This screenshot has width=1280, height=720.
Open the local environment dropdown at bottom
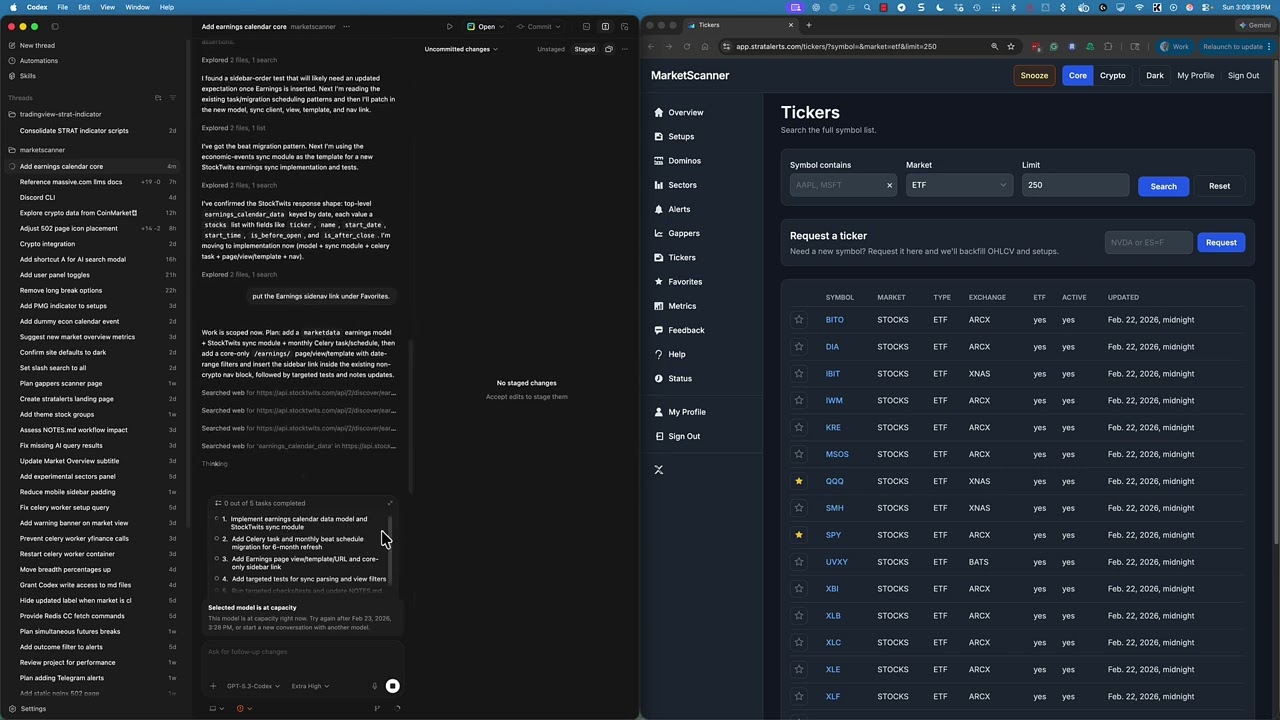click(x=216, y=708)
